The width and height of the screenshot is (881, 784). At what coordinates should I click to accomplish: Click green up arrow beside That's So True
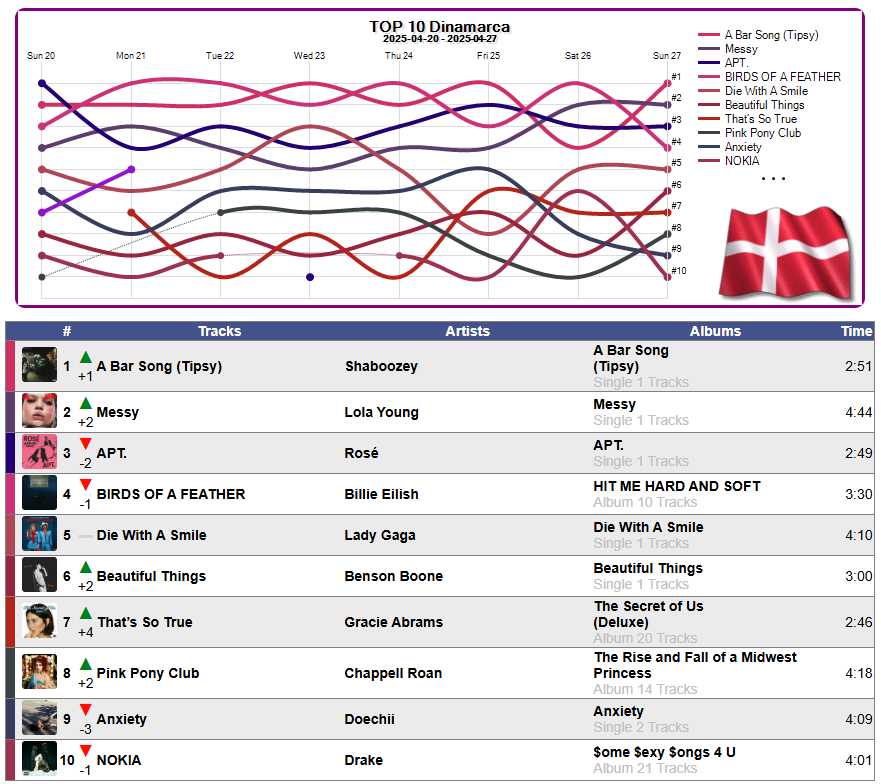85,614
